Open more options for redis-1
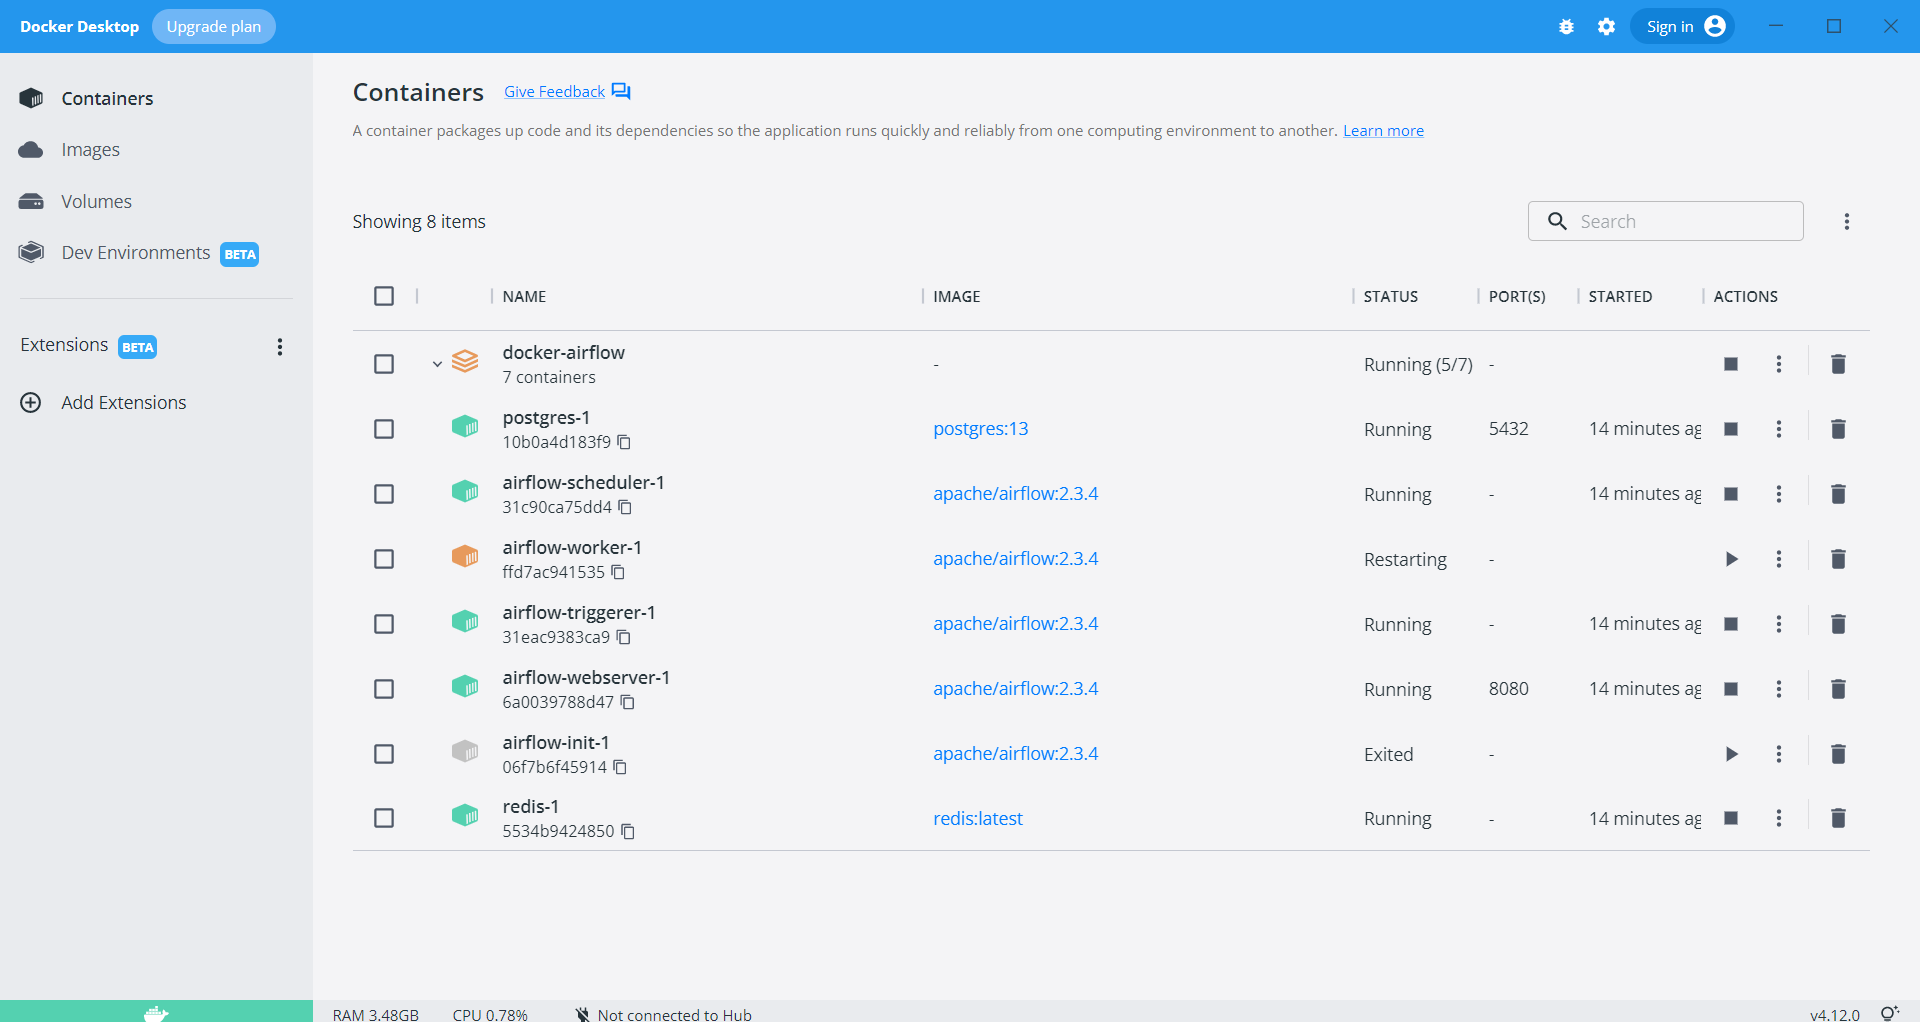This screenshot has width=1920, height=1022. coord(1779,818)
